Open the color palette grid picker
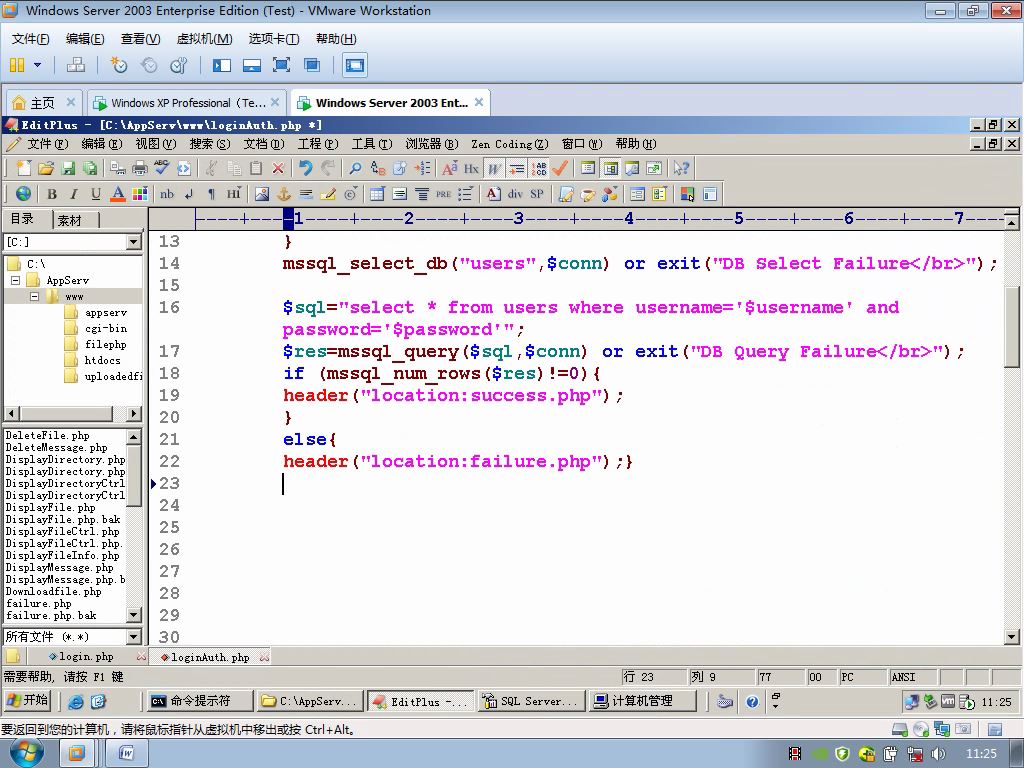This screenshot has height=768, width=1024. point(140,194)
